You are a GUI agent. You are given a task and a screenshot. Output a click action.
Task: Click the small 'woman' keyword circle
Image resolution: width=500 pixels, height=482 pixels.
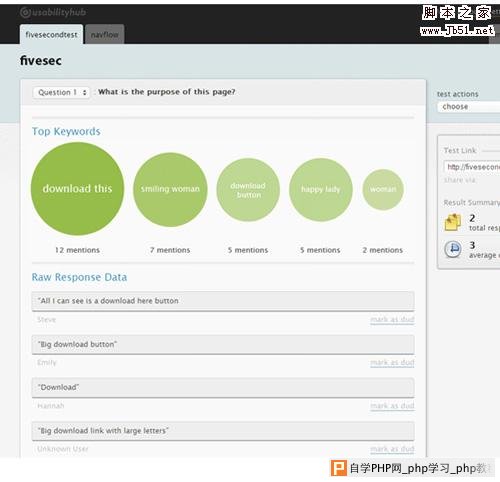tap(383, 189)
